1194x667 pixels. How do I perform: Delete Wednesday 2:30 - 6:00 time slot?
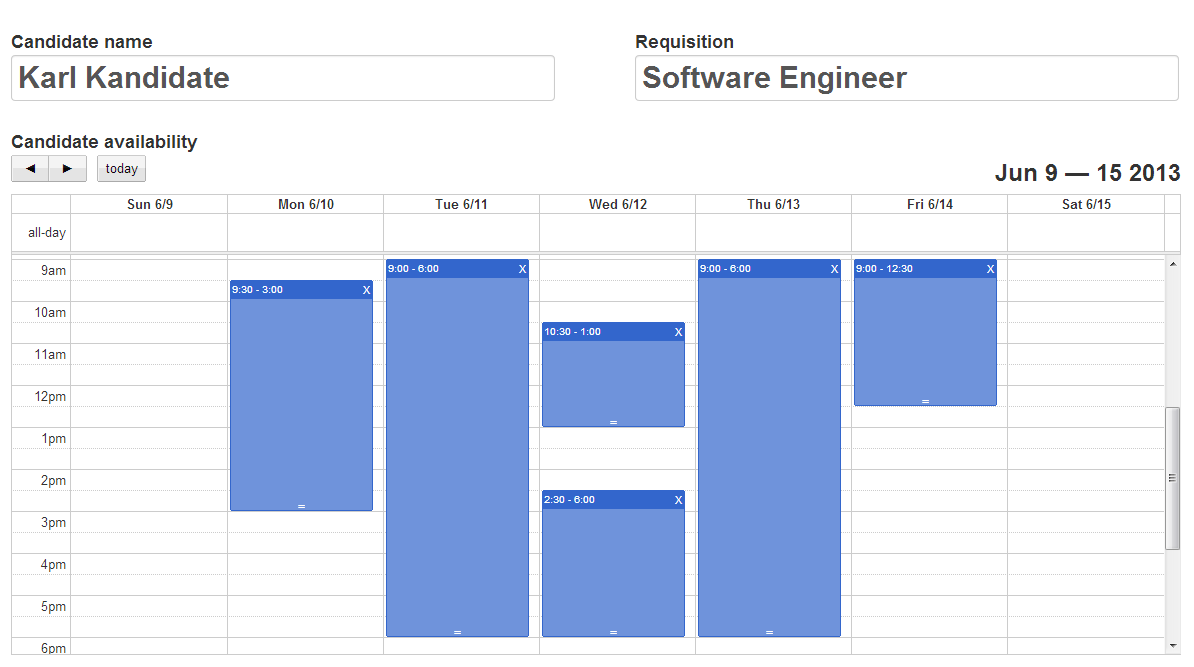(678, 500)
